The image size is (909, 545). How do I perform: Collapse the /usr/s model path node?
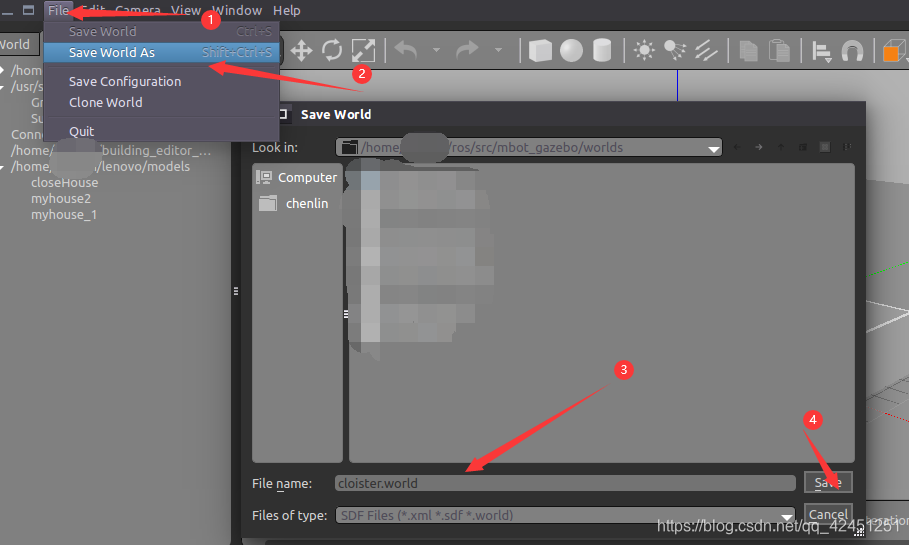pyautogui.click(x=2, y=87)
